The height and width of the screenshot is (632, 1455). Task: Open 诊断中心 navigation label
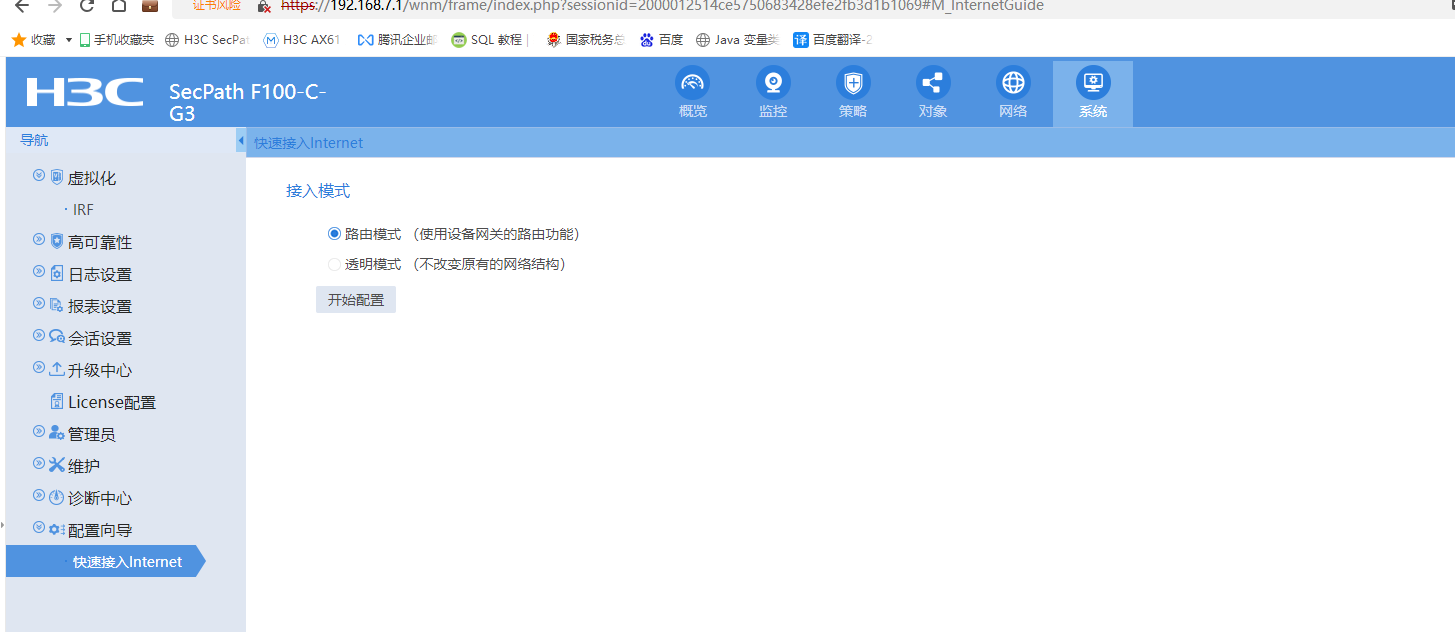point(100,498)
